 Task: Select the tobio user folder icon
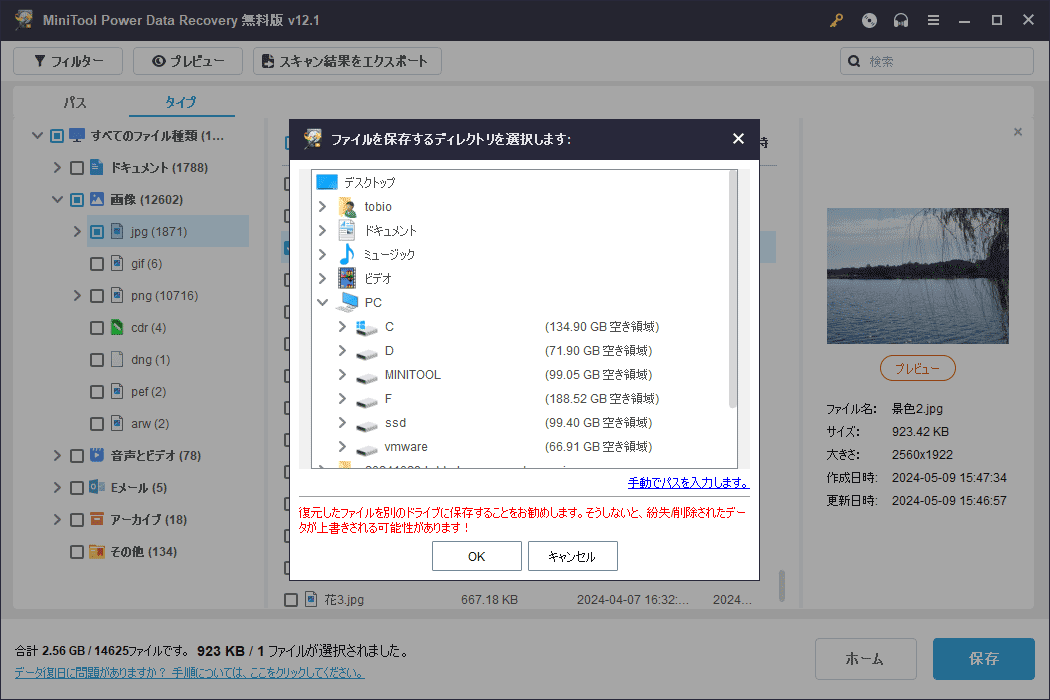pos(347,207)
